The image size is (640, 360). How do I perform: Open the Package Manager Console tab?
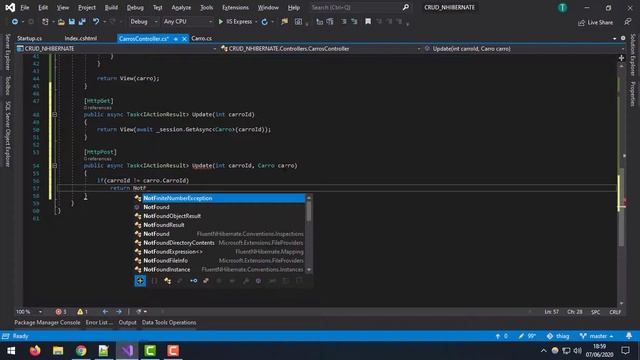(47, 322)
